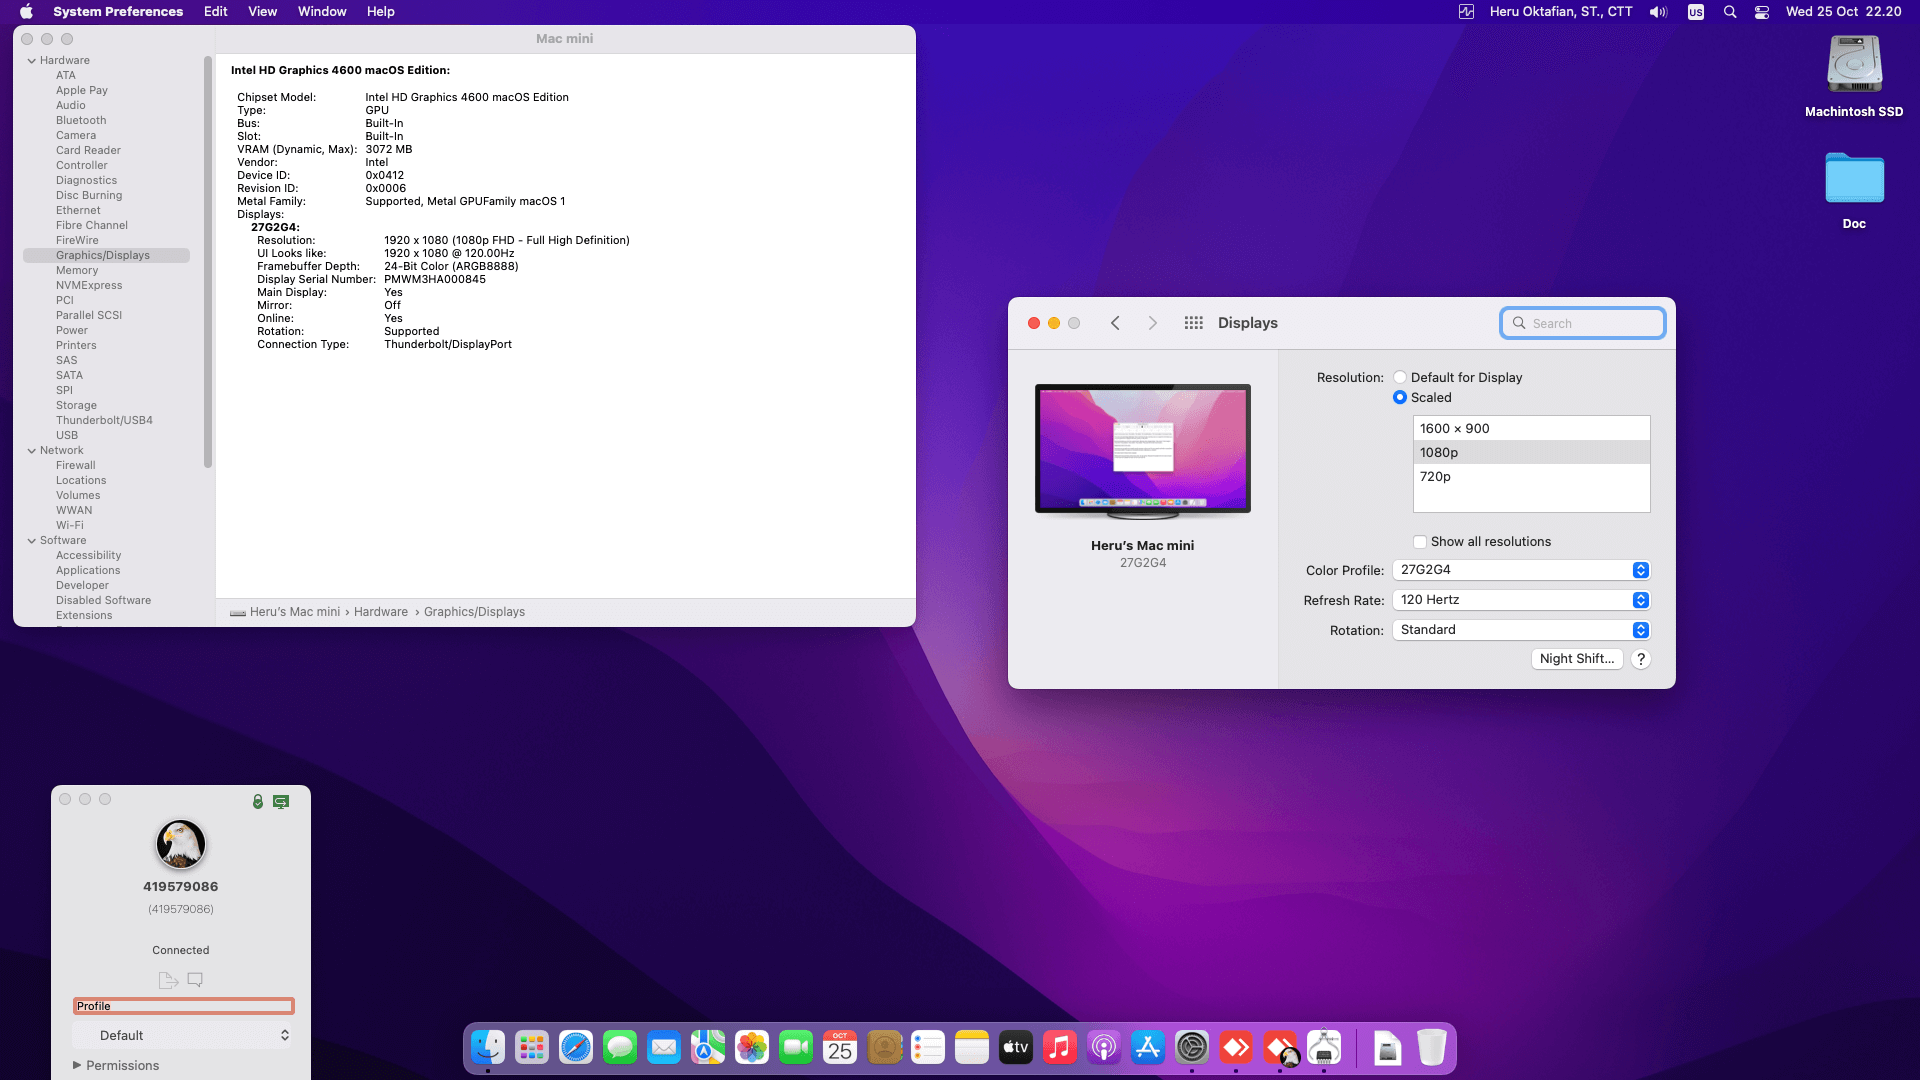
Task: Open Safari in the Dock
Action: tap(576, 1047)
